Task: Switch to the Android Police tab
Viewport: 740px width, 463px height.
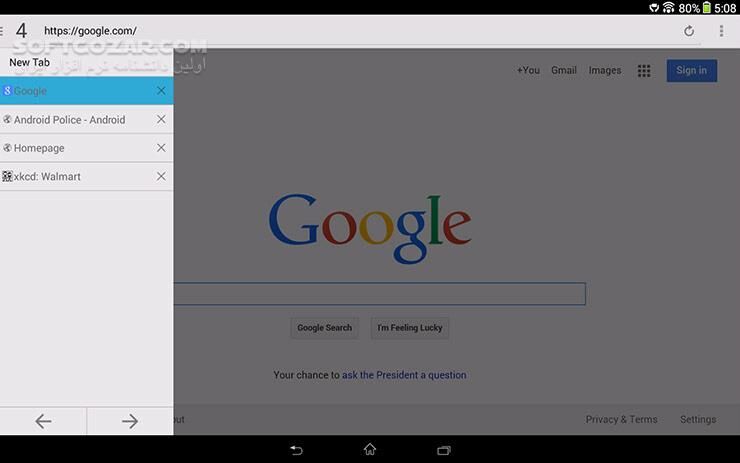Action: [x=87, y=119]
